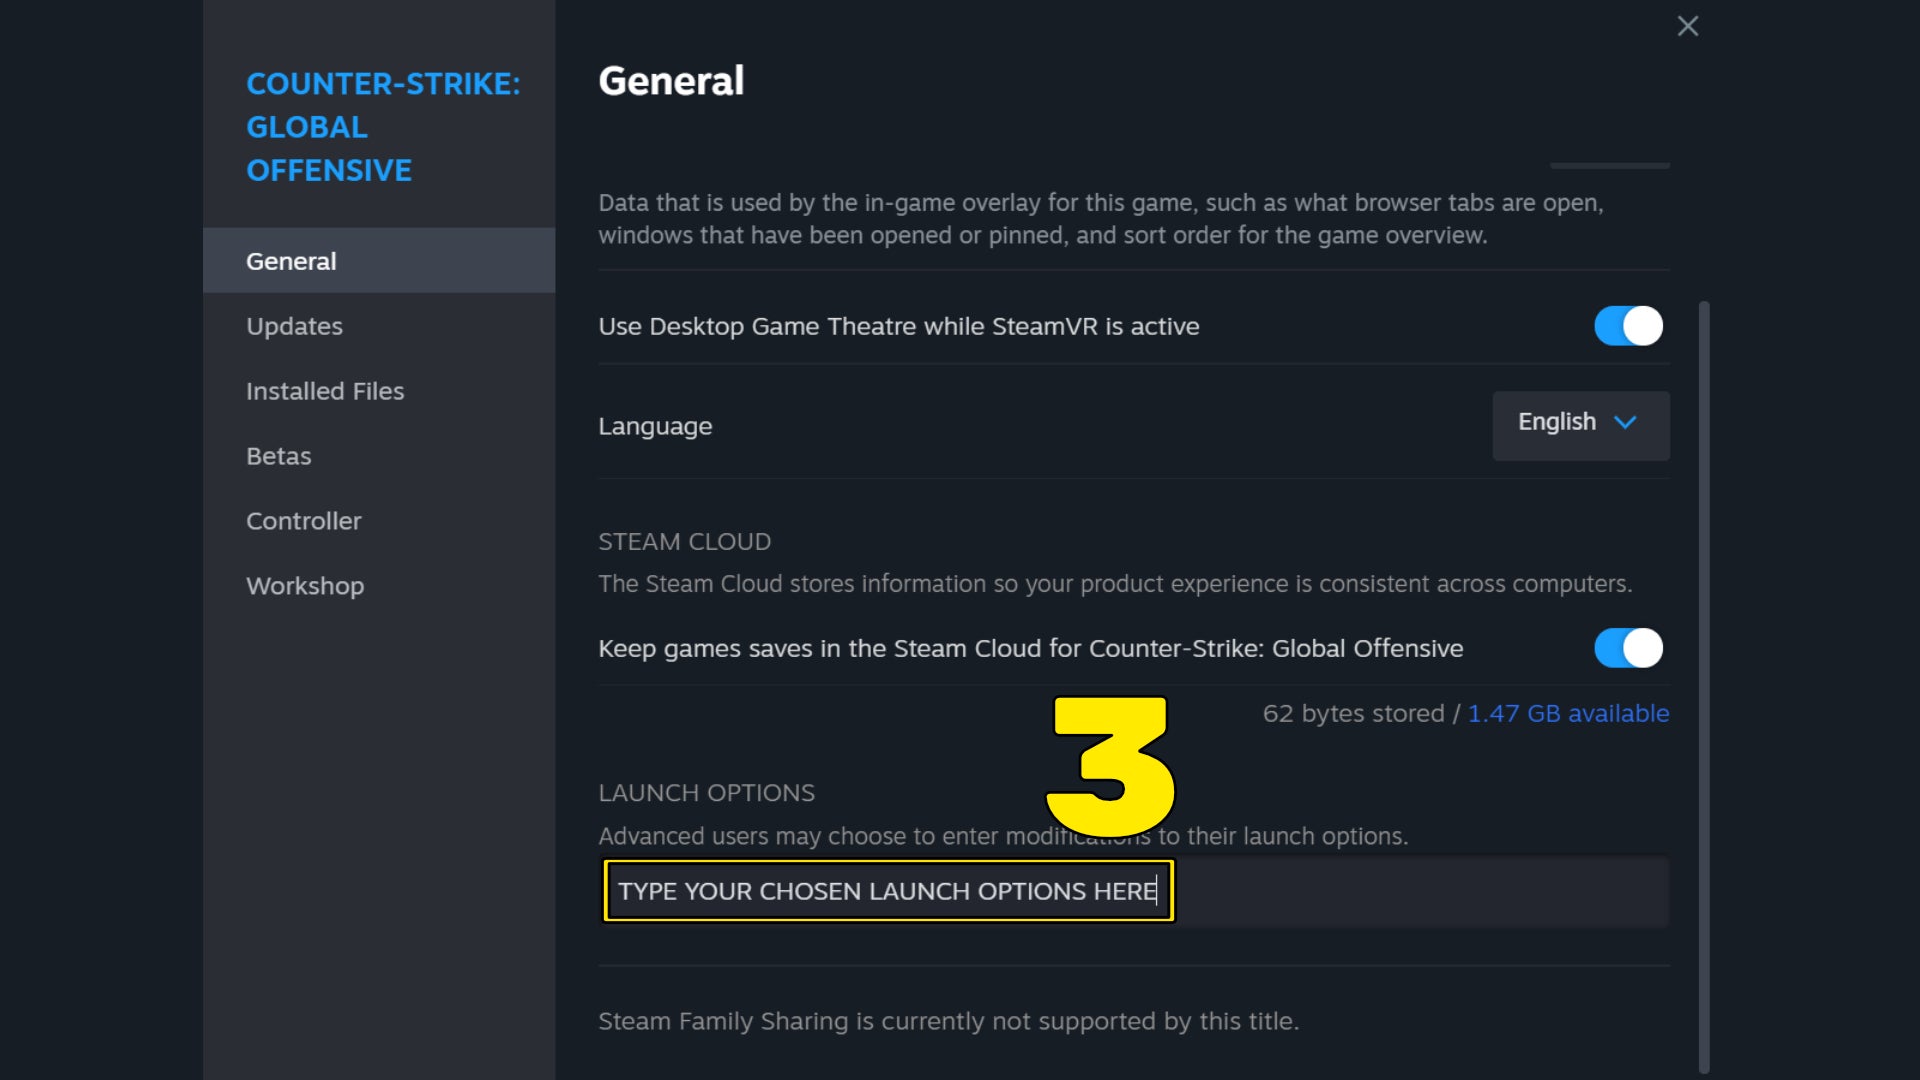Click inside the launch options input field
Viewport: 1920px width, 1080px height.
(888, 891)
